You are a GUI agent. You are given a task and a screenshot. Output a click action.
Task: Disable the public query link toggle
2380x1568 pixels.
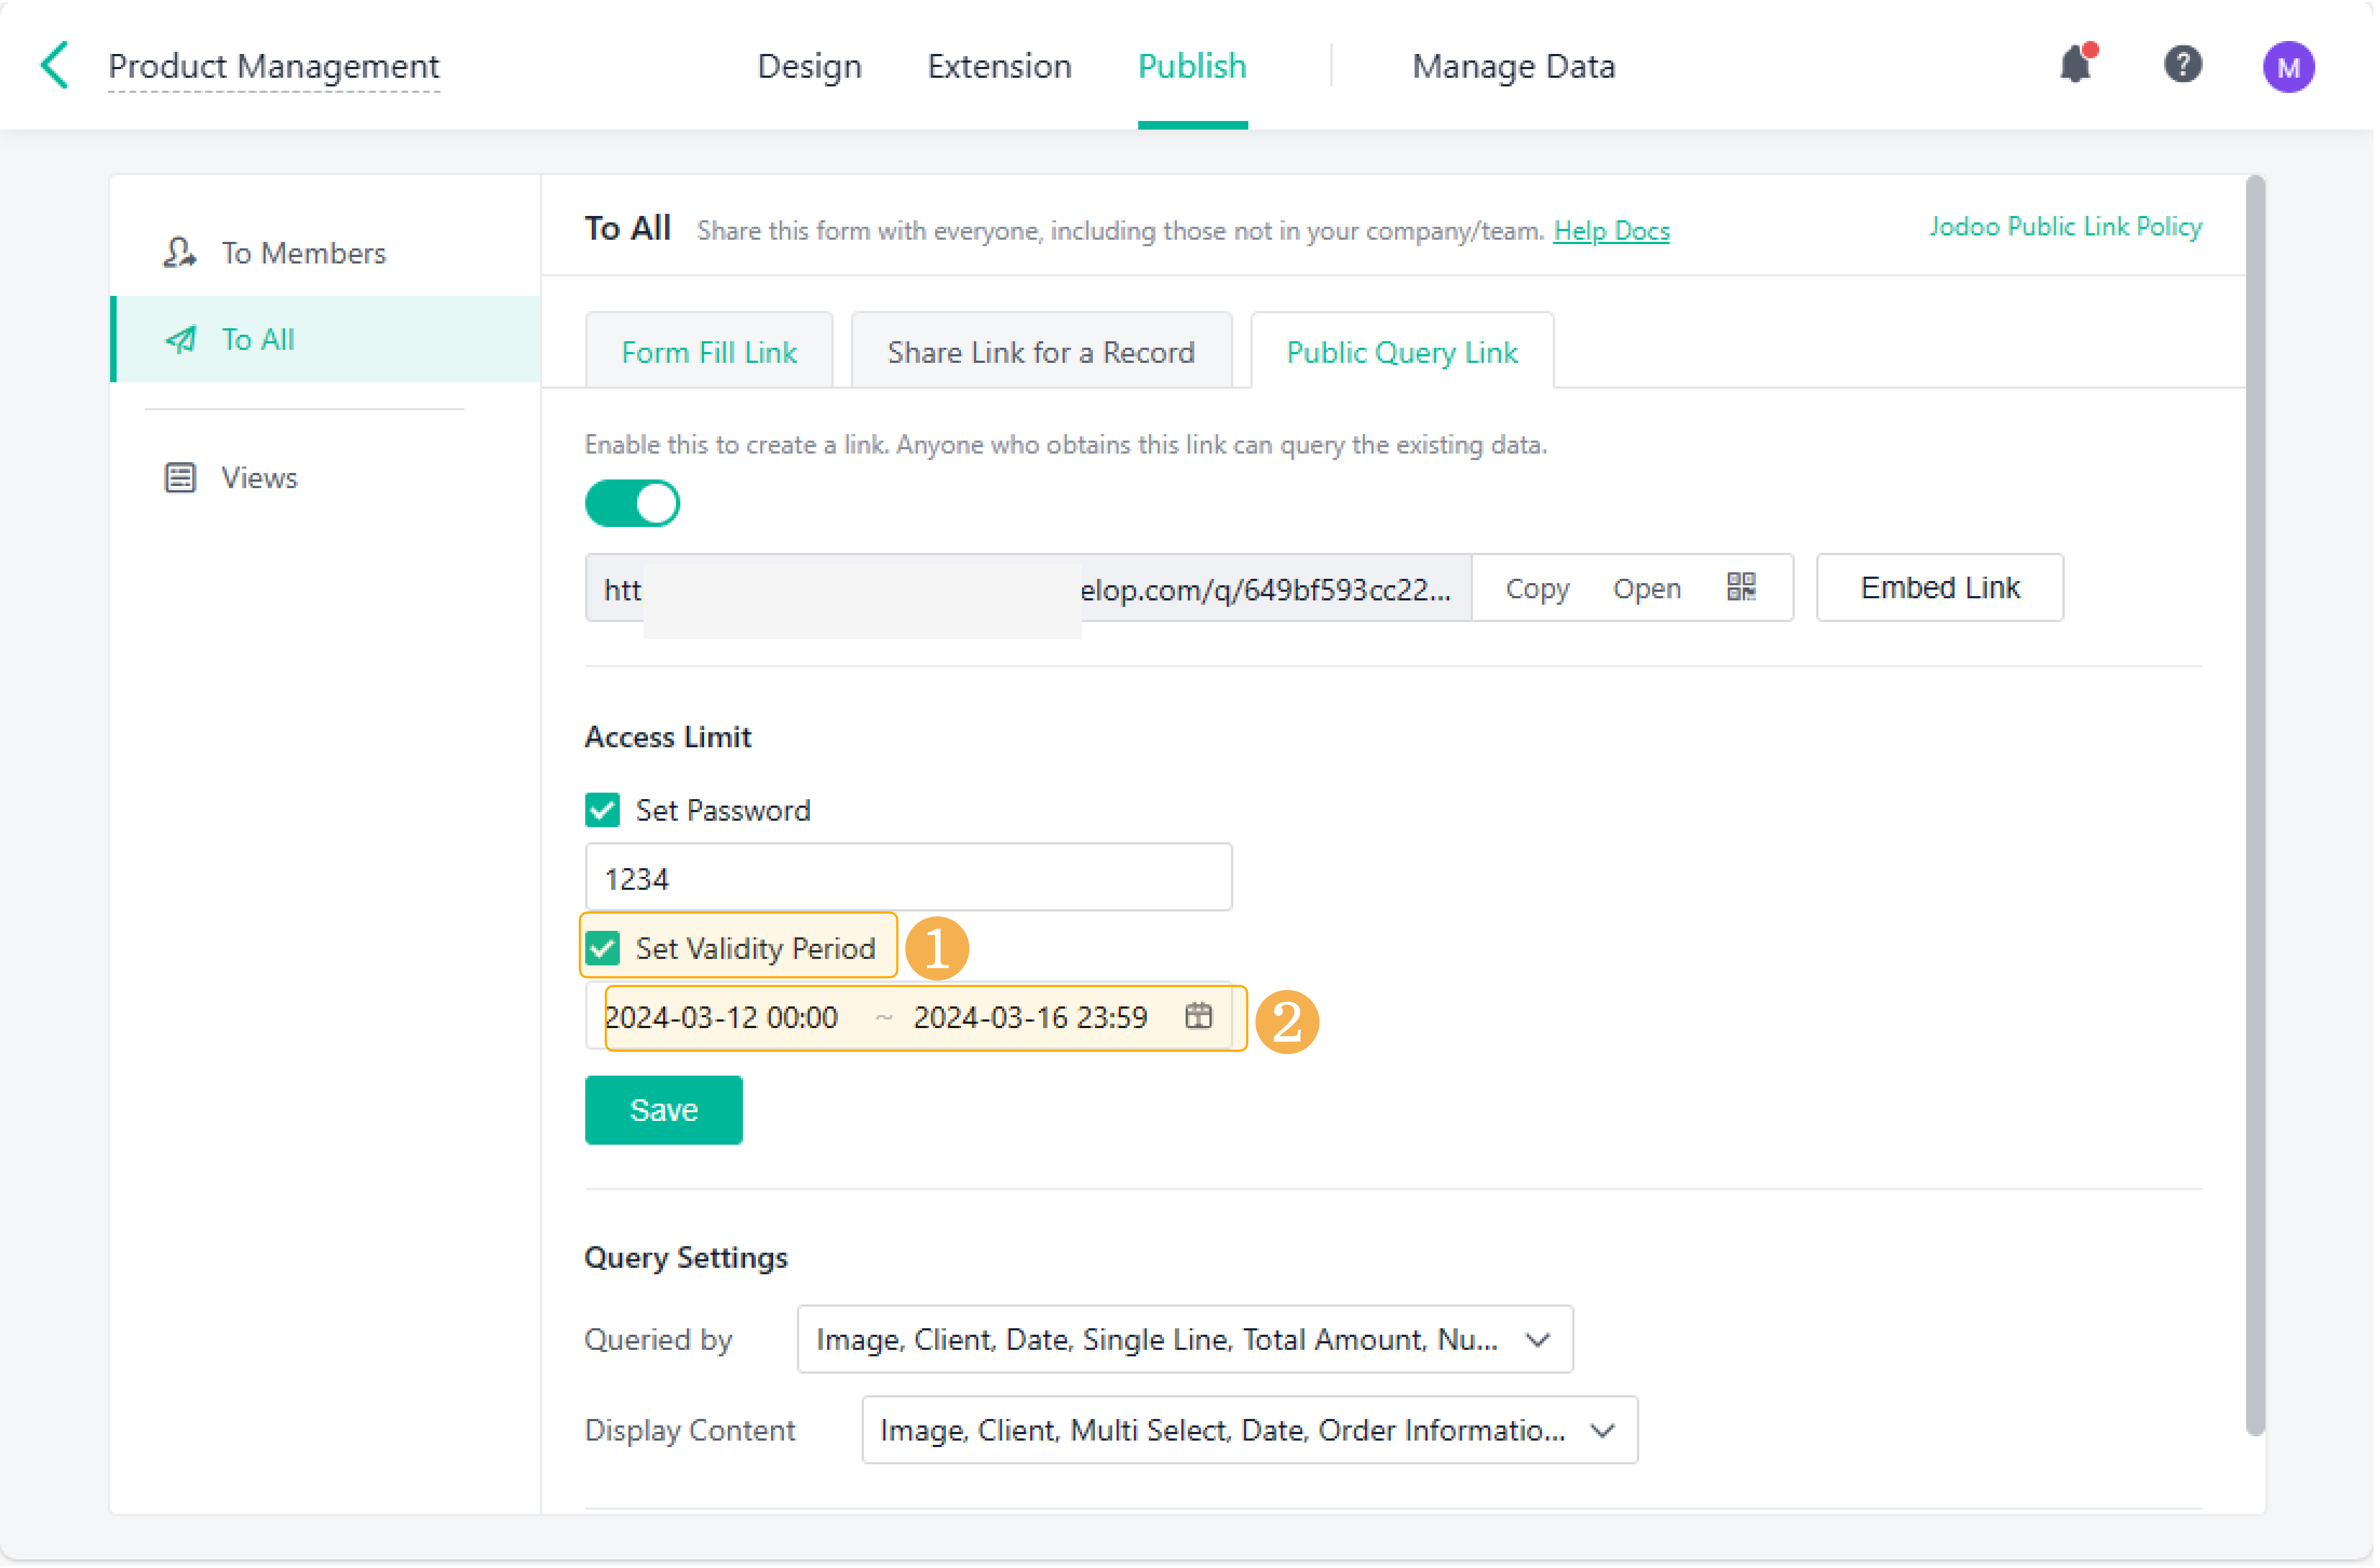(632, 503)
